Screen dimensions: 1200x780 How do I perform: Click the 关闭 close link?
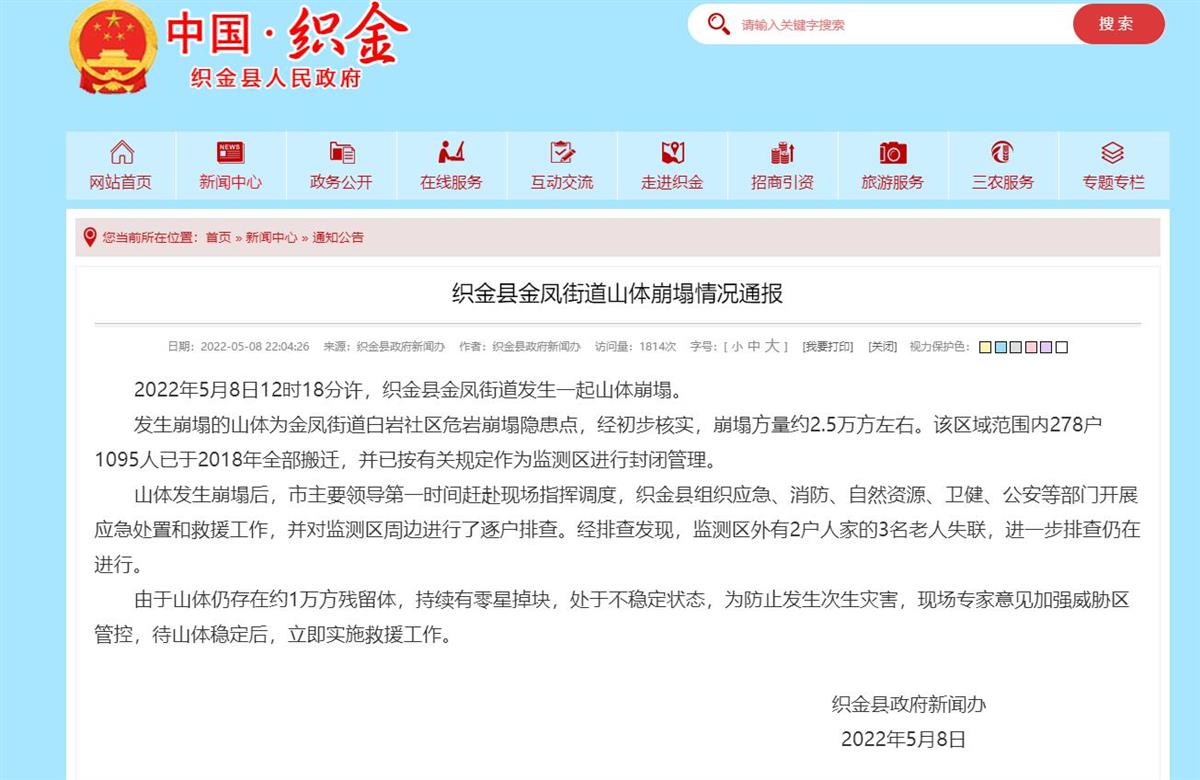point(882,347)
